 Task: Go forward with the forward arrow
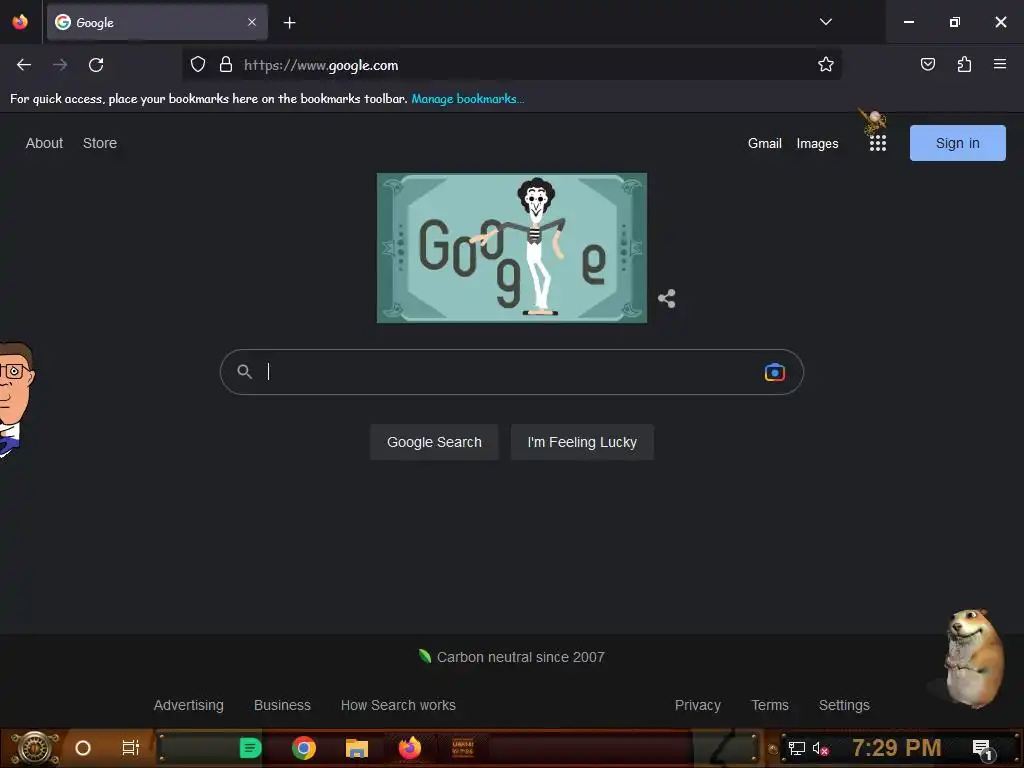[x=60, y=65]
